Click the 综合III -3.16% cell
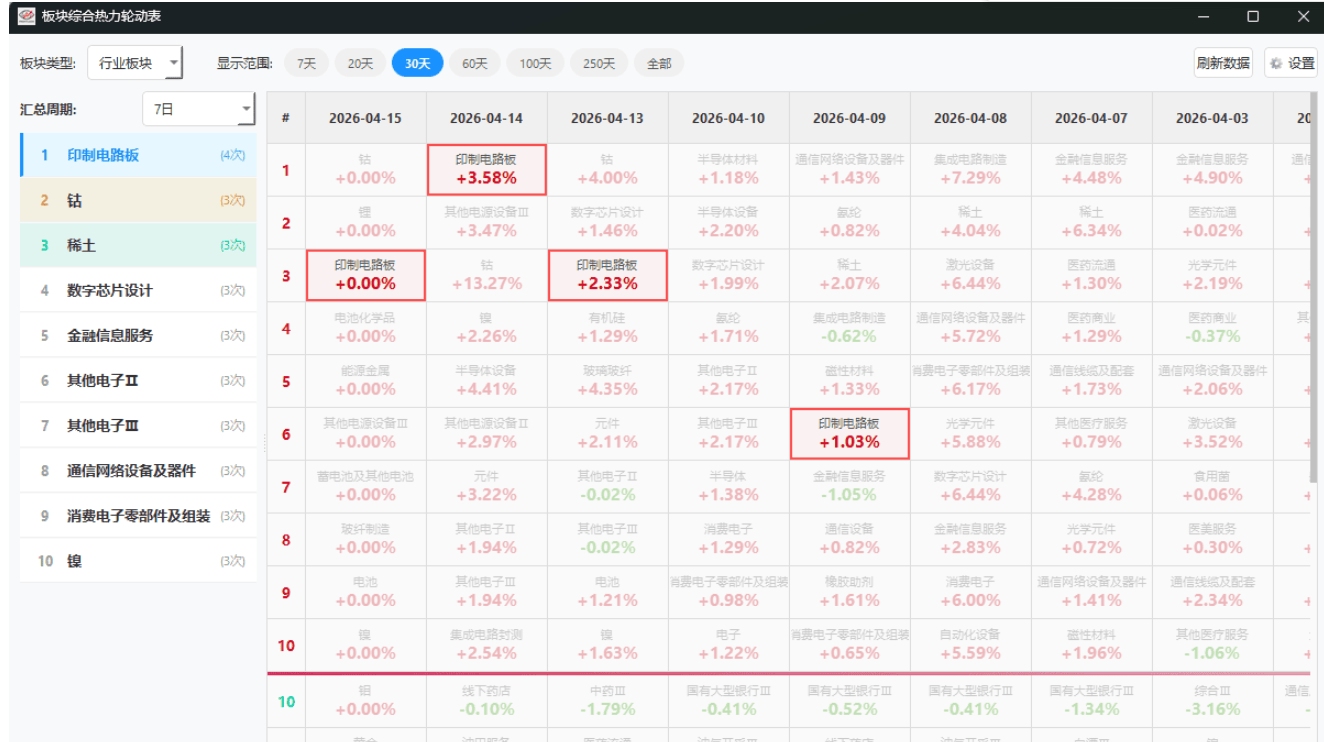 1213,701
